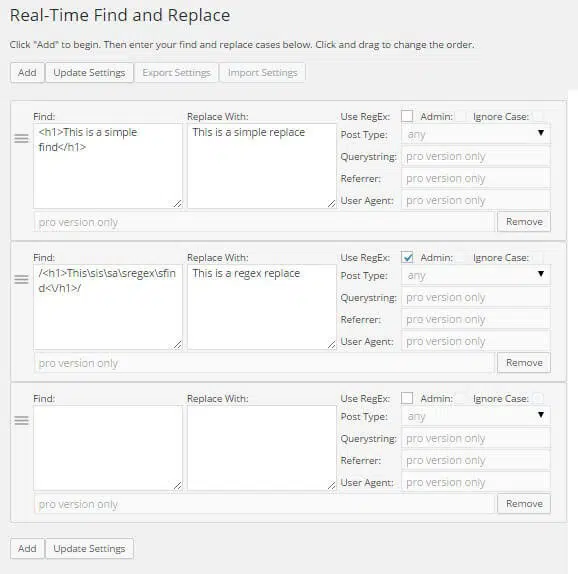Screen dimensions: 578x574
Task: Grab the third rule's drag handle icon
Action: [21, 420]
